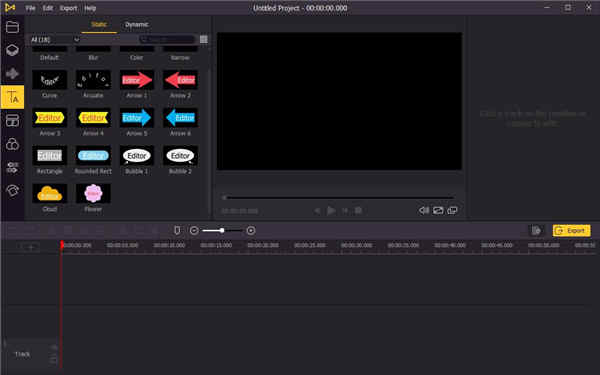Open the layered box sidebar icon
The width and height of the screenshot is (600, 375).
[12, 50]
